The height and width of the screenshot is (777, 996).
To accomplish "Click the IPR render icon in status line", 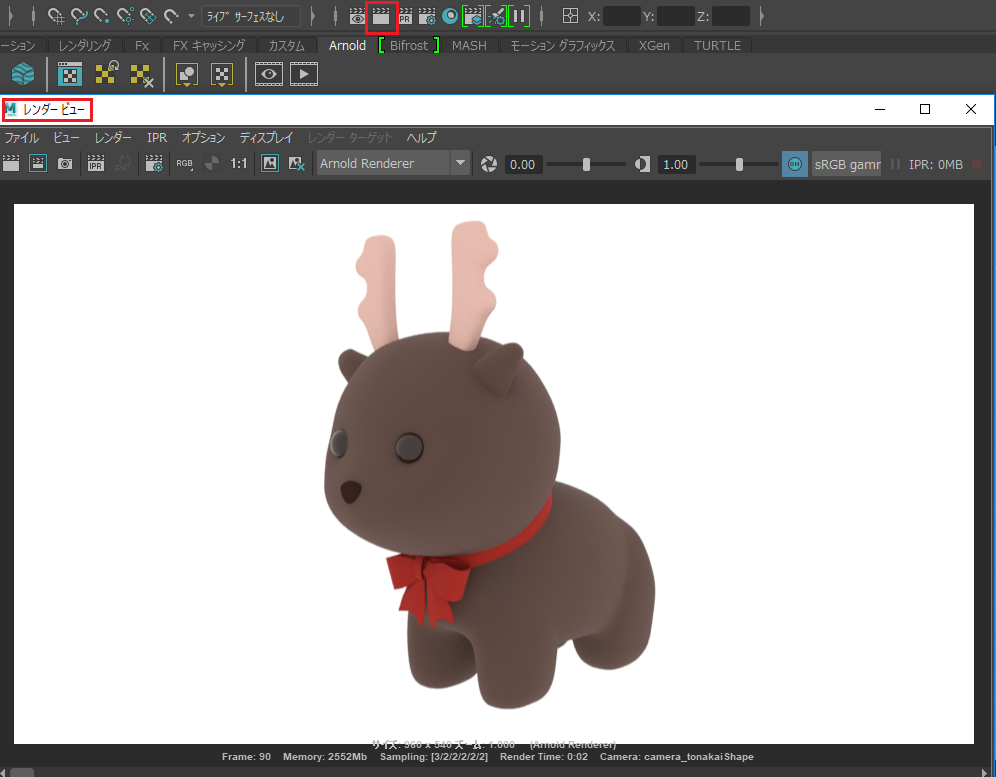I will [405, 17].
